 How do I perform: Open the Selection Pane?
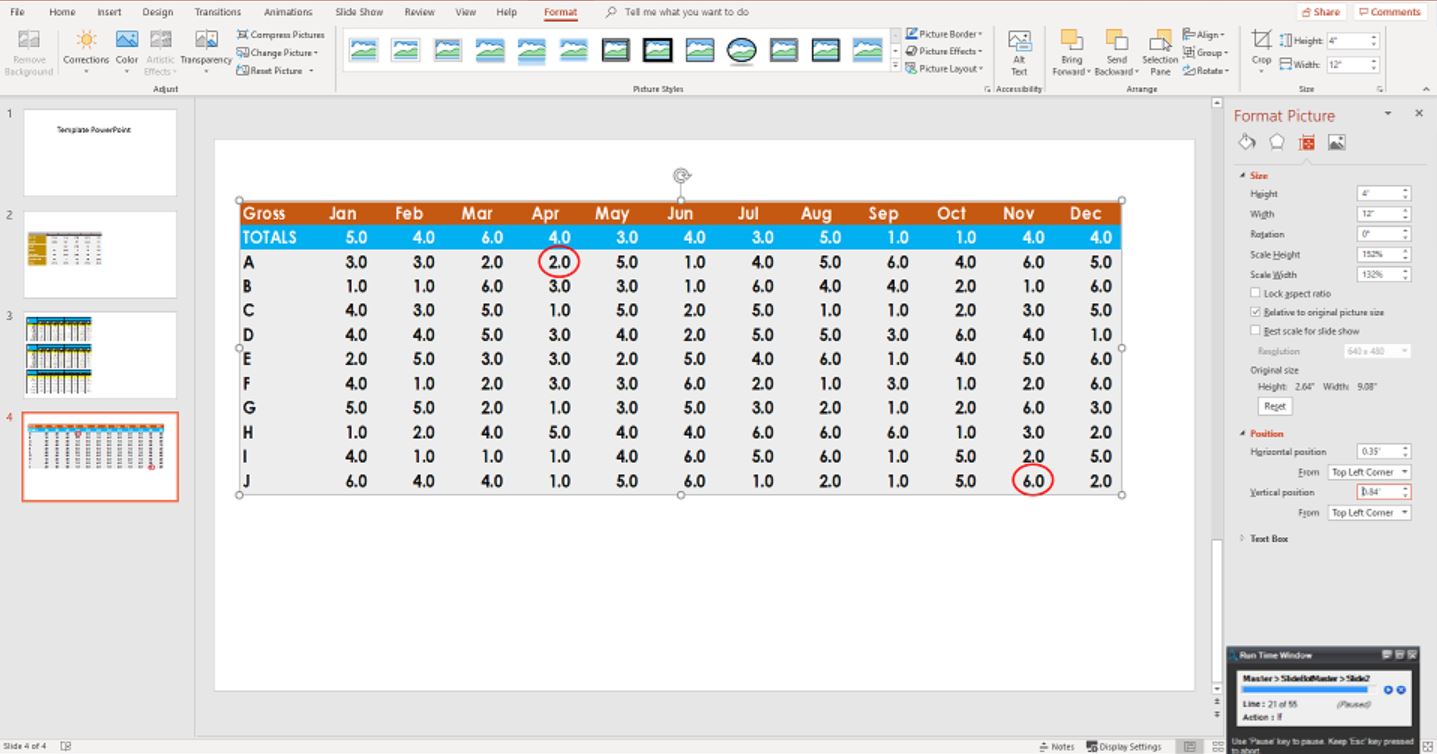tap(1160, 52)
